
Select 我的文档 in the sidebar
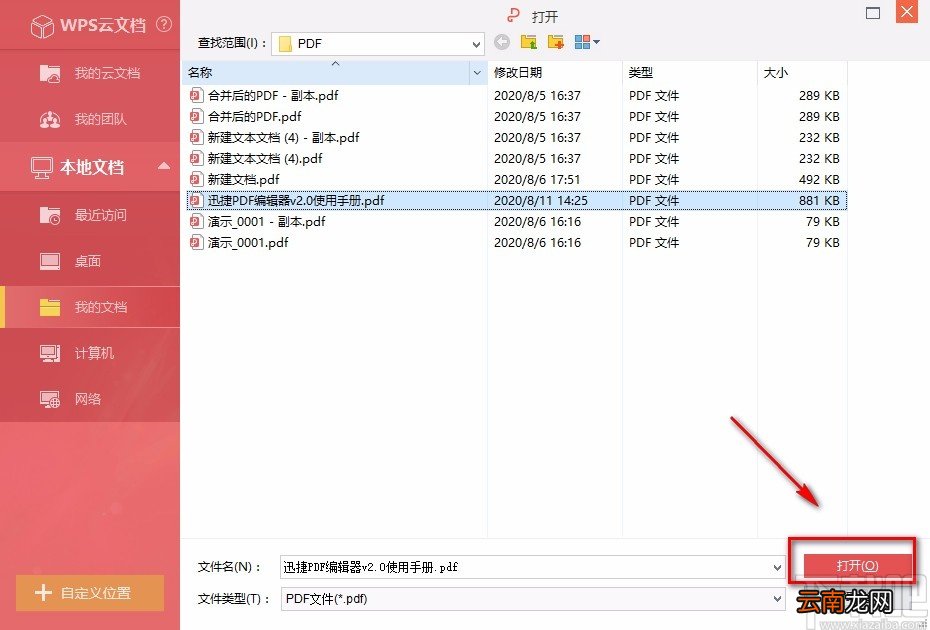point(90,307)
